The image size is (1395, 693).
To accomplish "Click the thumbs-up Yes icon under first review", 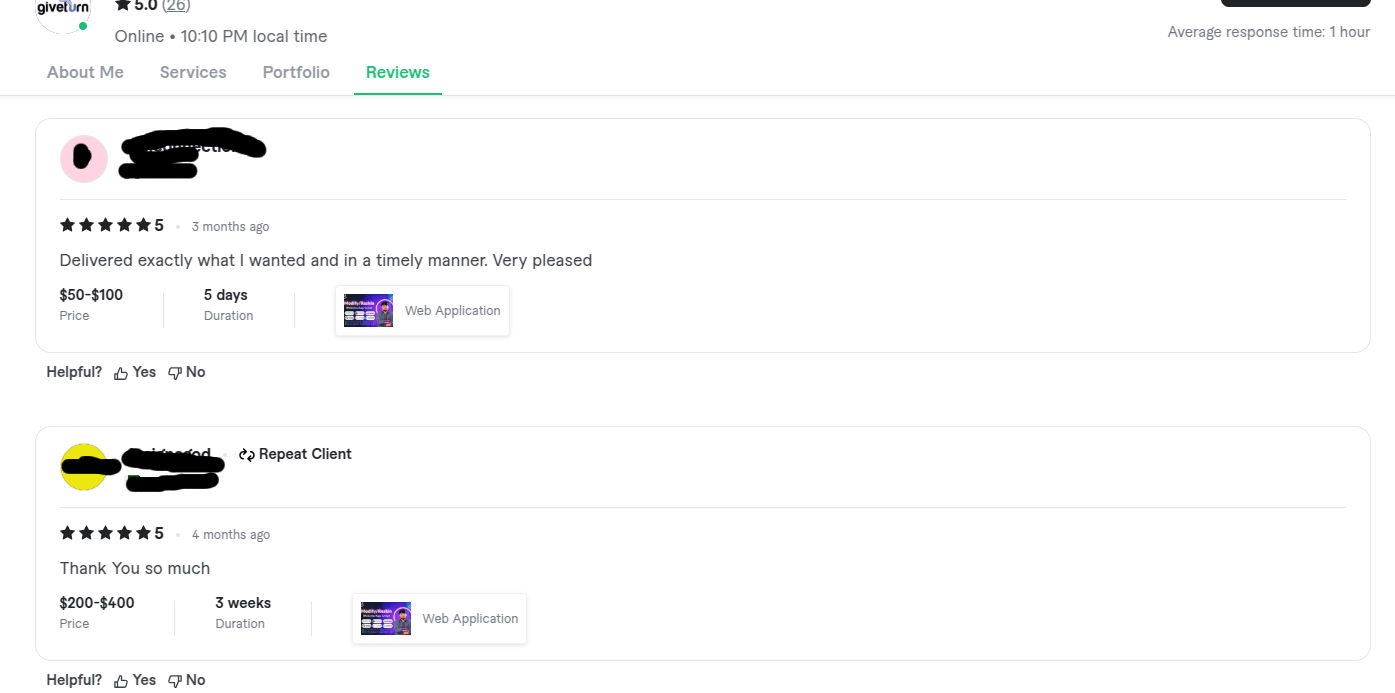I will click(x=121, y=373).
